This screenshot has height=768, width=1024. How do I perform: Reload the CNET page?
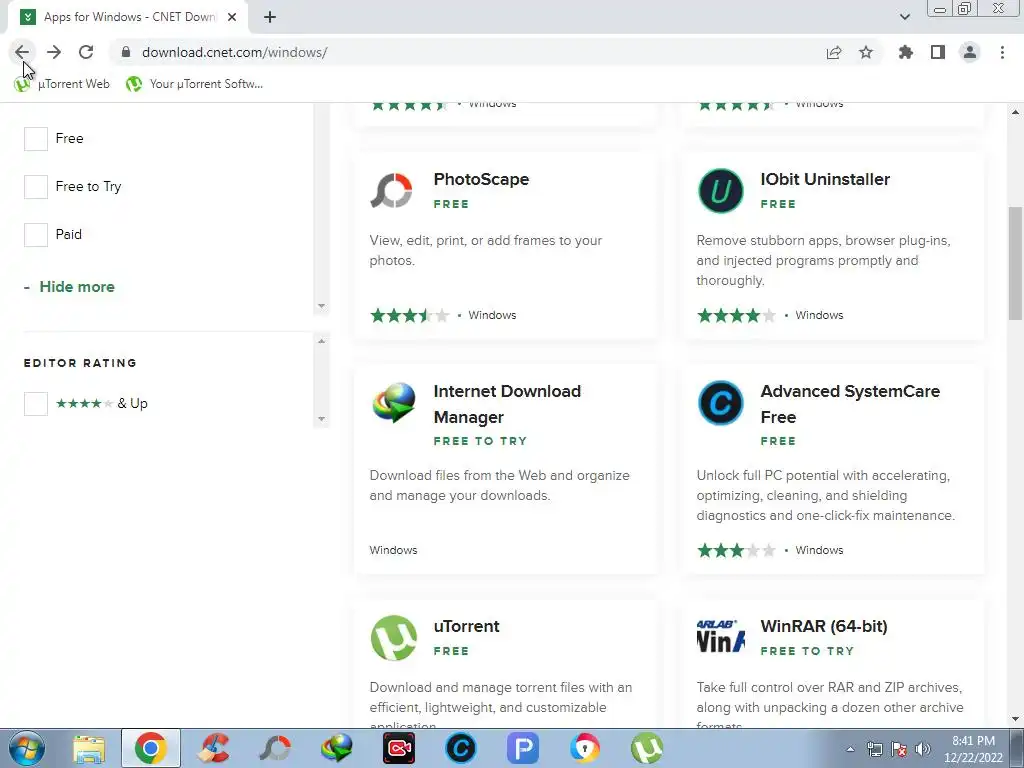86,52
